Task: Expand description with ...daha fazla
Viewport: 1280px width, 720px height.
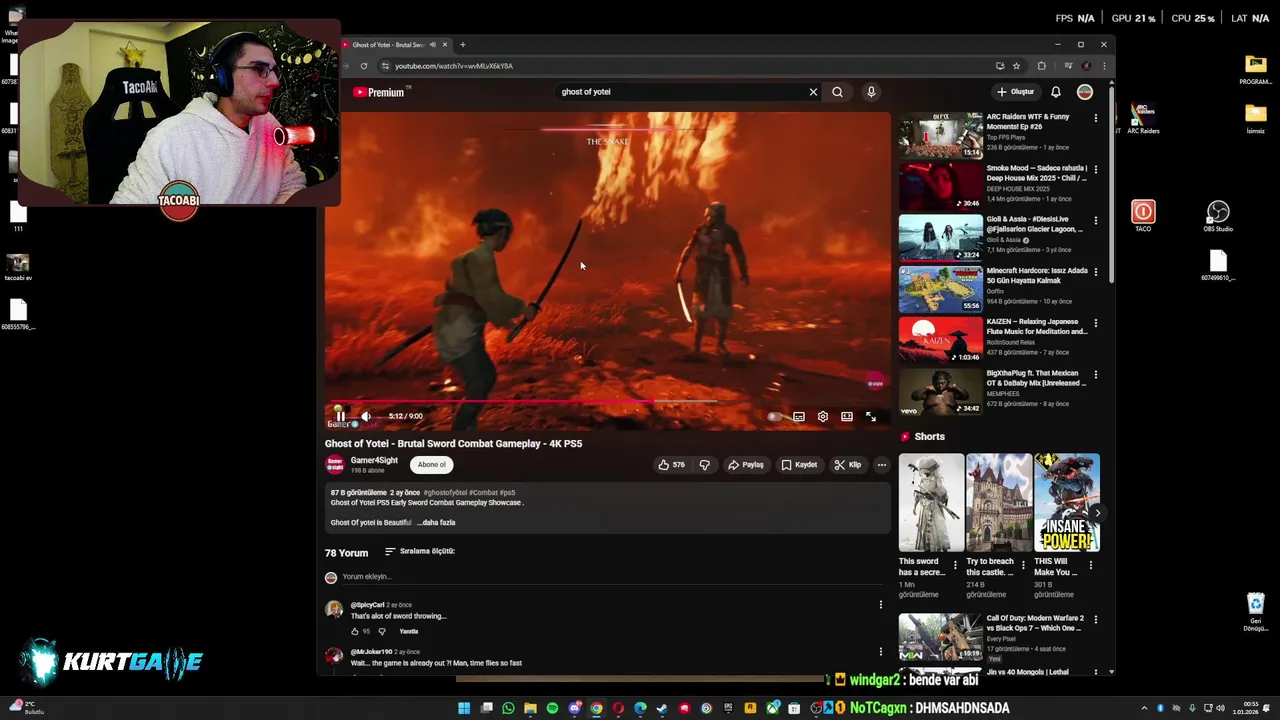Action: tap(436, 522)
